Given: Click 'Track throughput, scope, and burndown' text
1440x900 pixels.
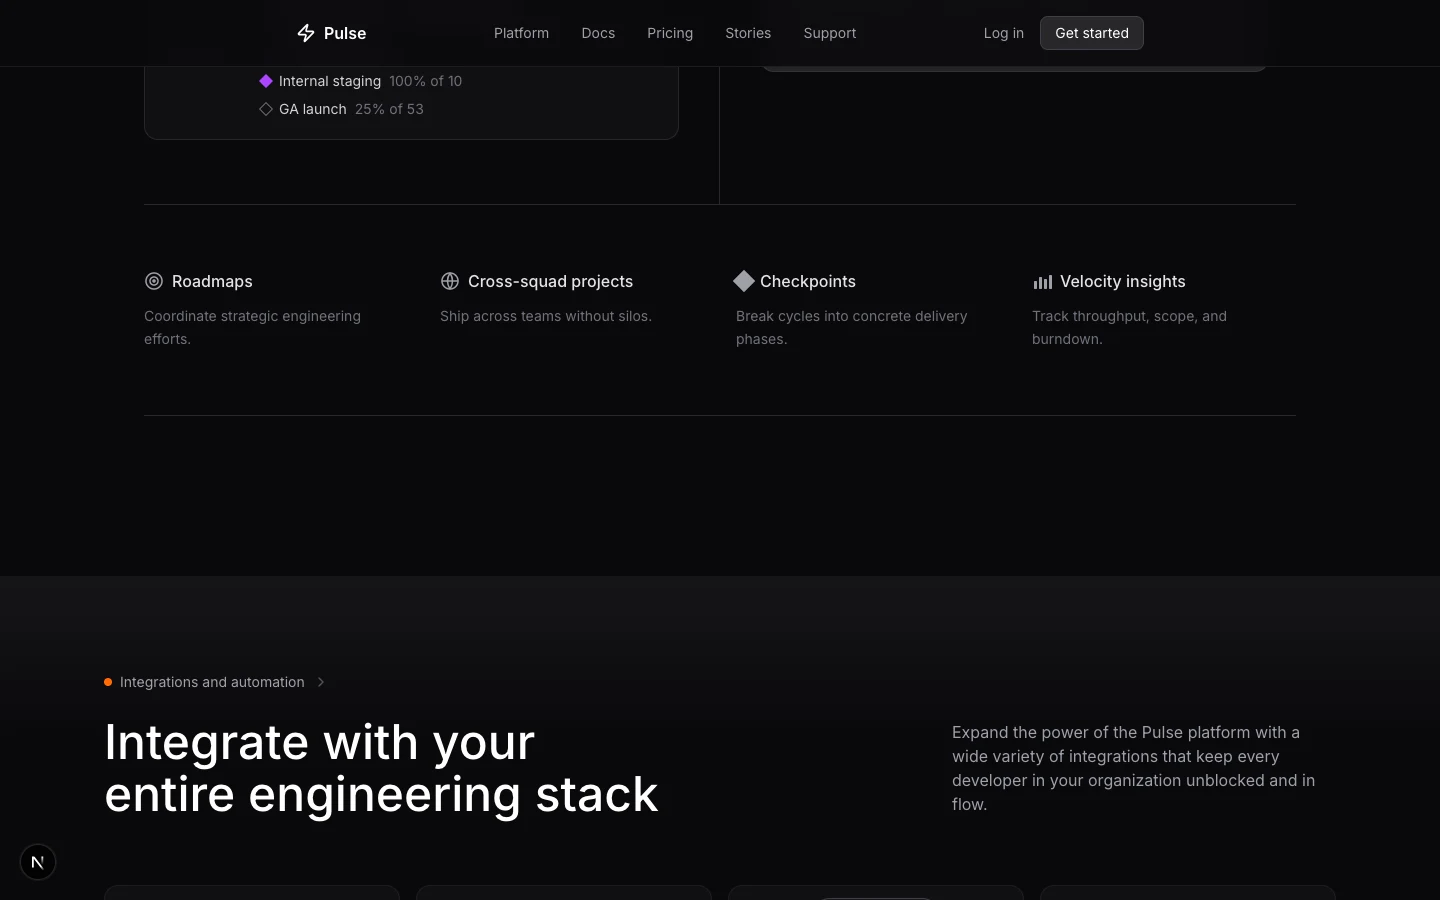Looking at the screenshot, I should (x=1129, y=327).
